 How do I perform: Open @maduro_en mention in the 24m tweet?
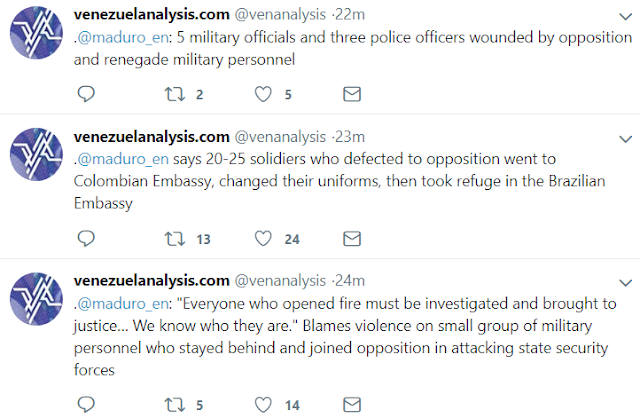point(123,304)
